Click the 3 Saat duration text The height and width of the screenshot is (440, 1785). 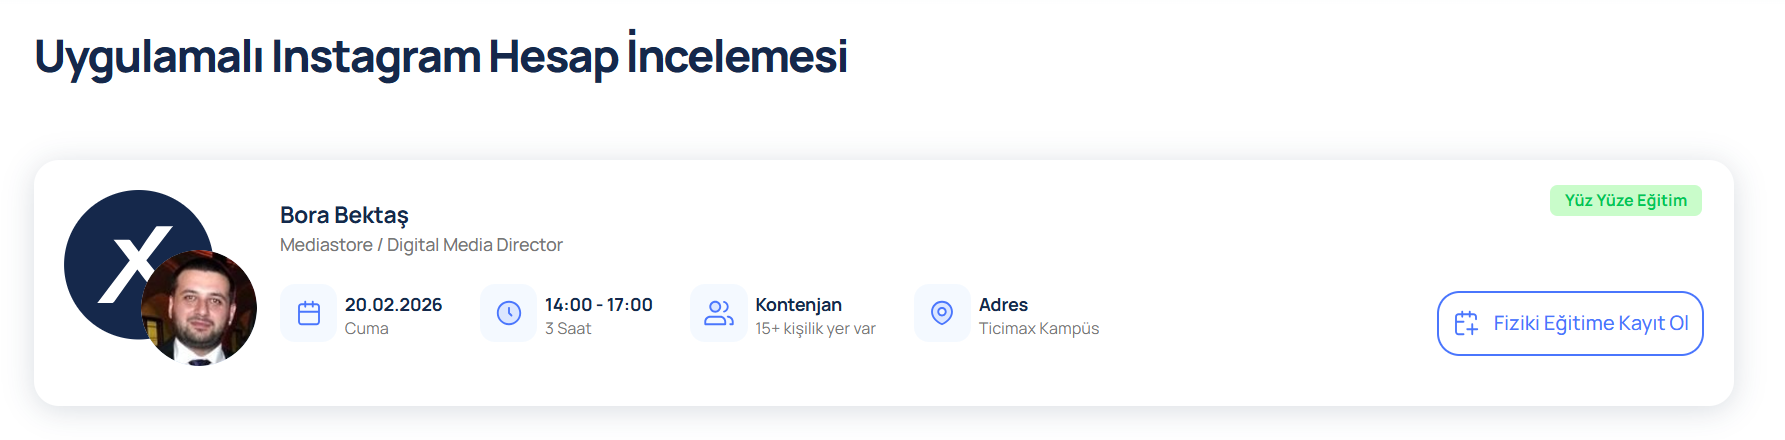568,329
